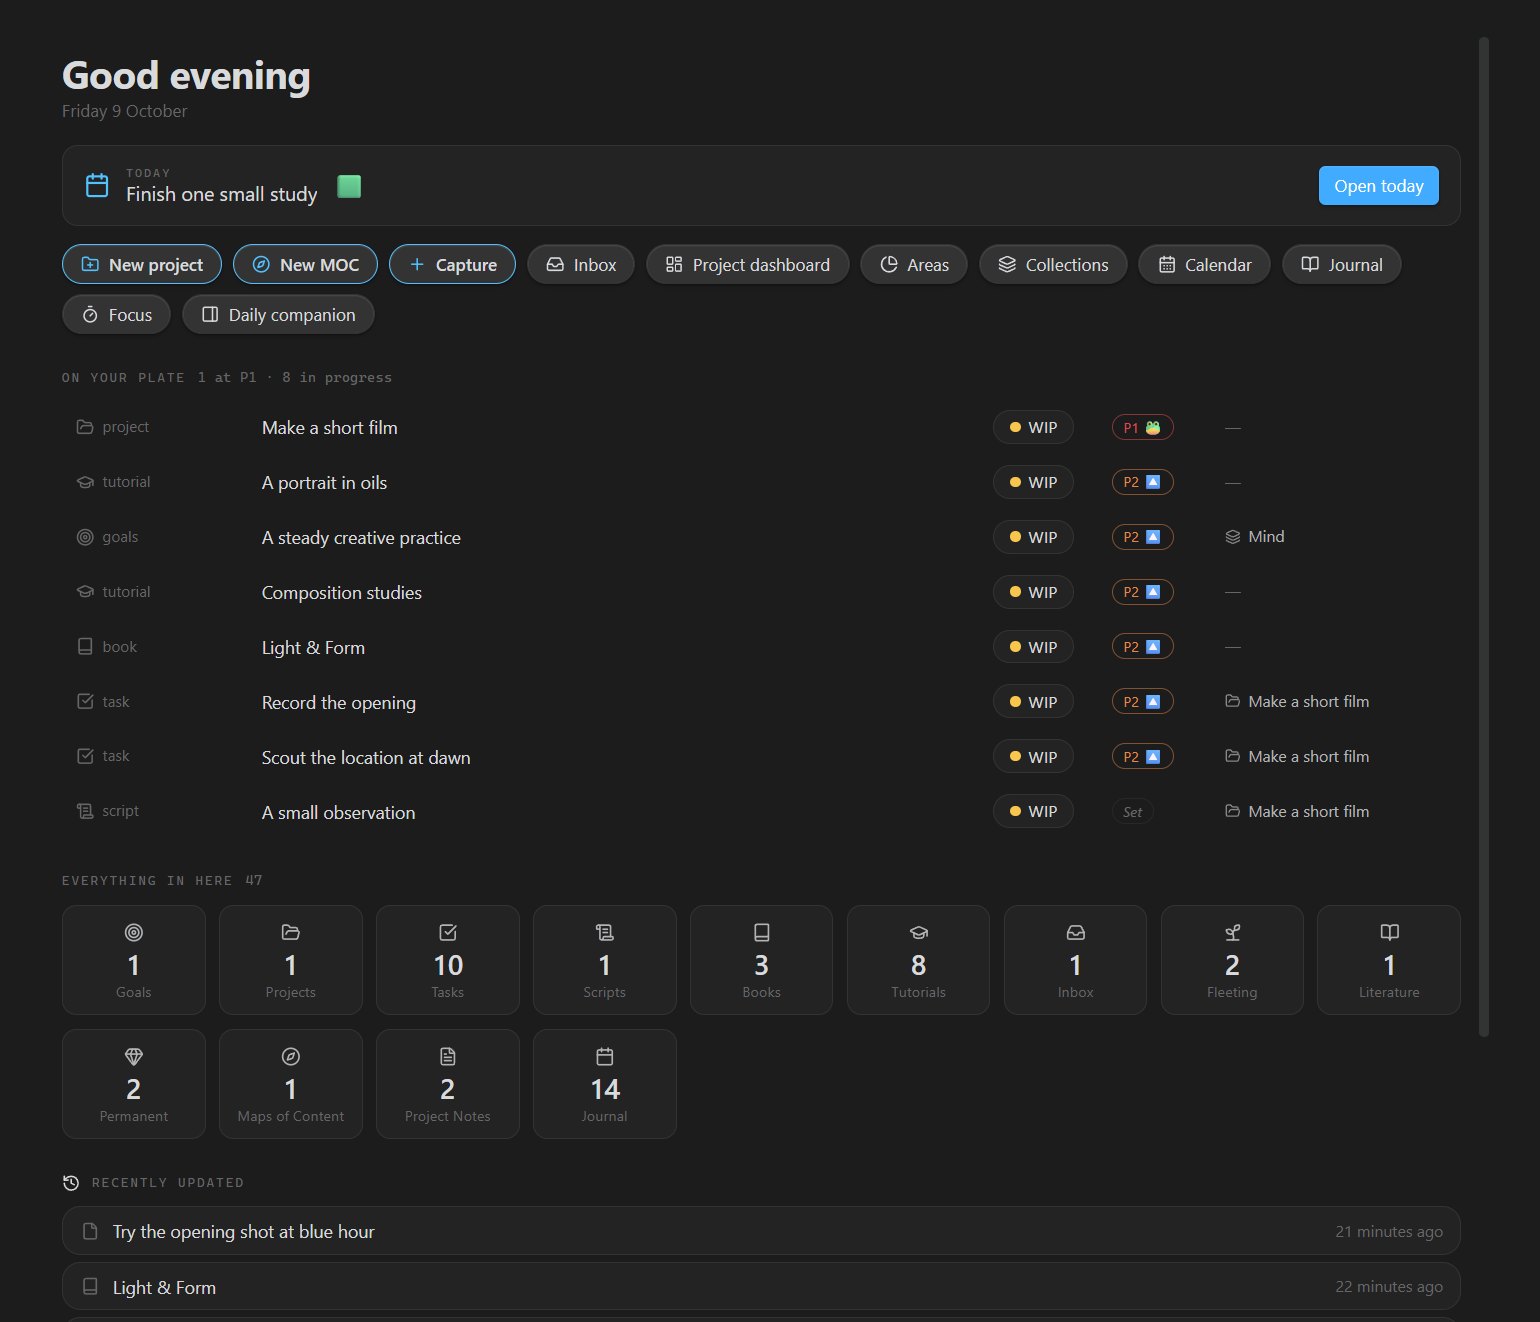
Task: Open the Goals count card
Action: tap(134, 960)
